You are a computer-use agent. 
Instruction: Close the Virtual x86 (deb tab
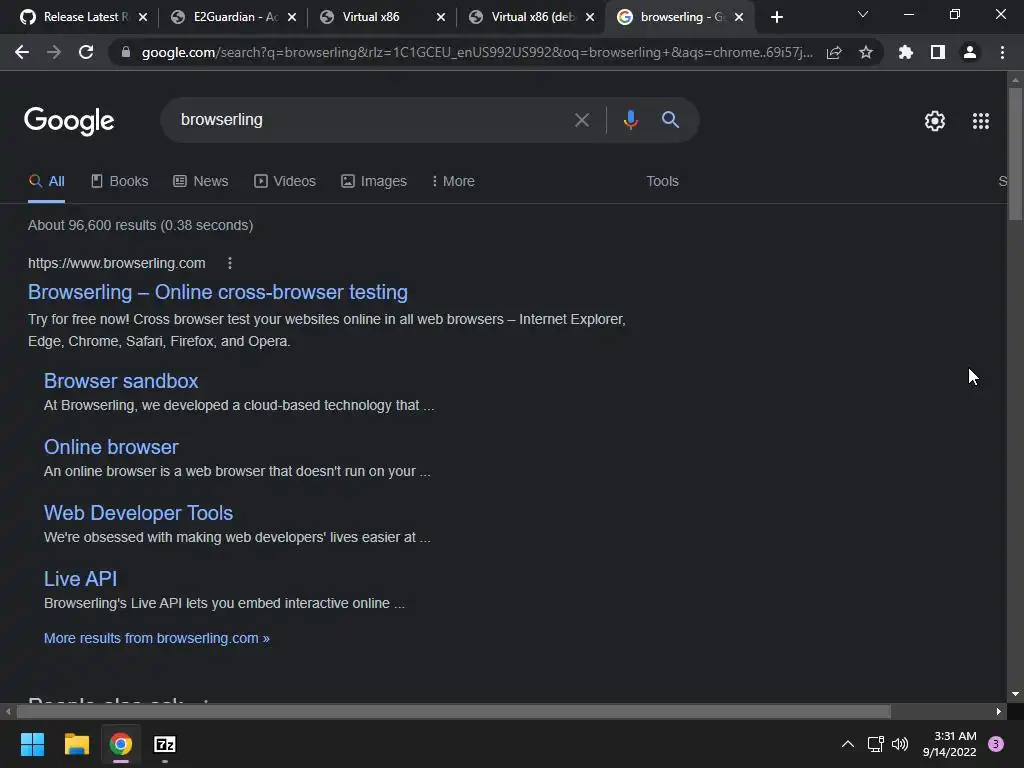tap(590, 17)
